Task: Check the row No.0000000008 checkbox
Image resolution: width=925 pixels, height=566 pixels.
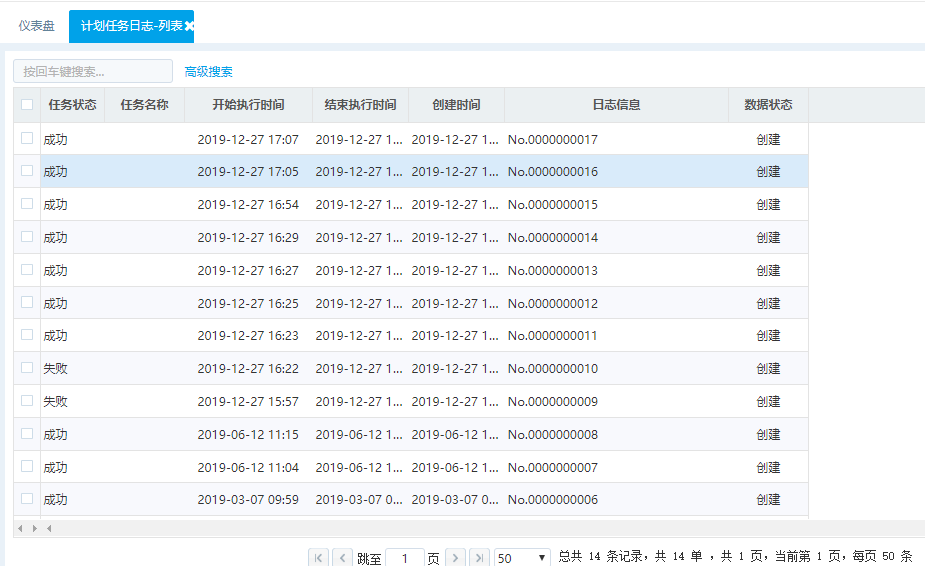Action: pos(27,434)
